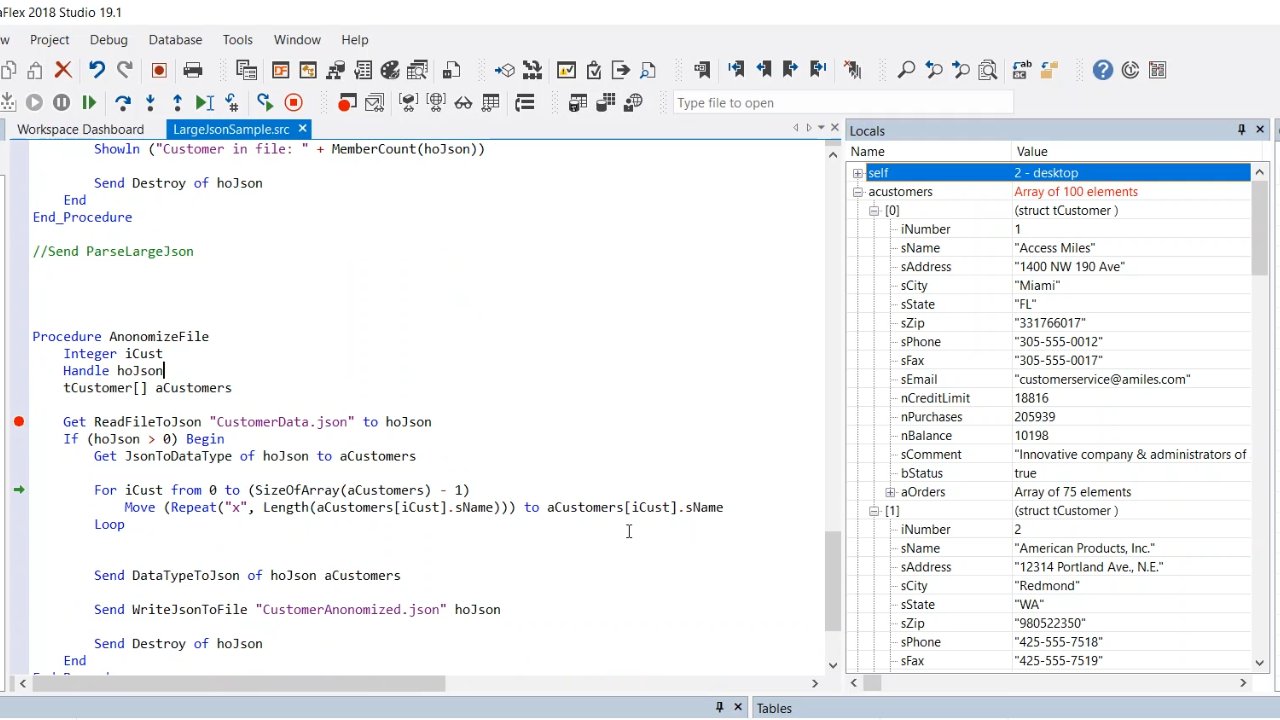The height and width of the screenshot is (720, 1280).
Task: Click the Value column header in Locals
Action: [1032, 152]
